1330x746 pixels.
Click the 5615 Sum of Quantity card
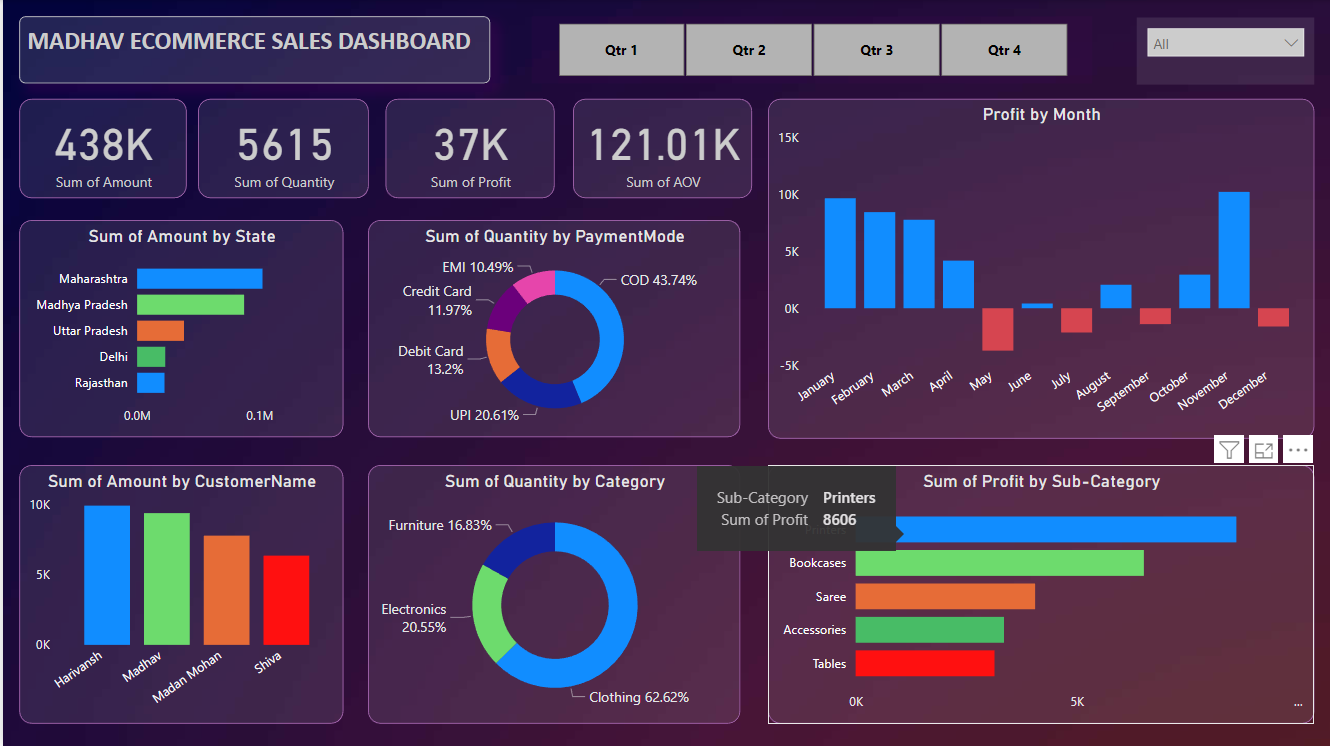click(x=283, y=148)
